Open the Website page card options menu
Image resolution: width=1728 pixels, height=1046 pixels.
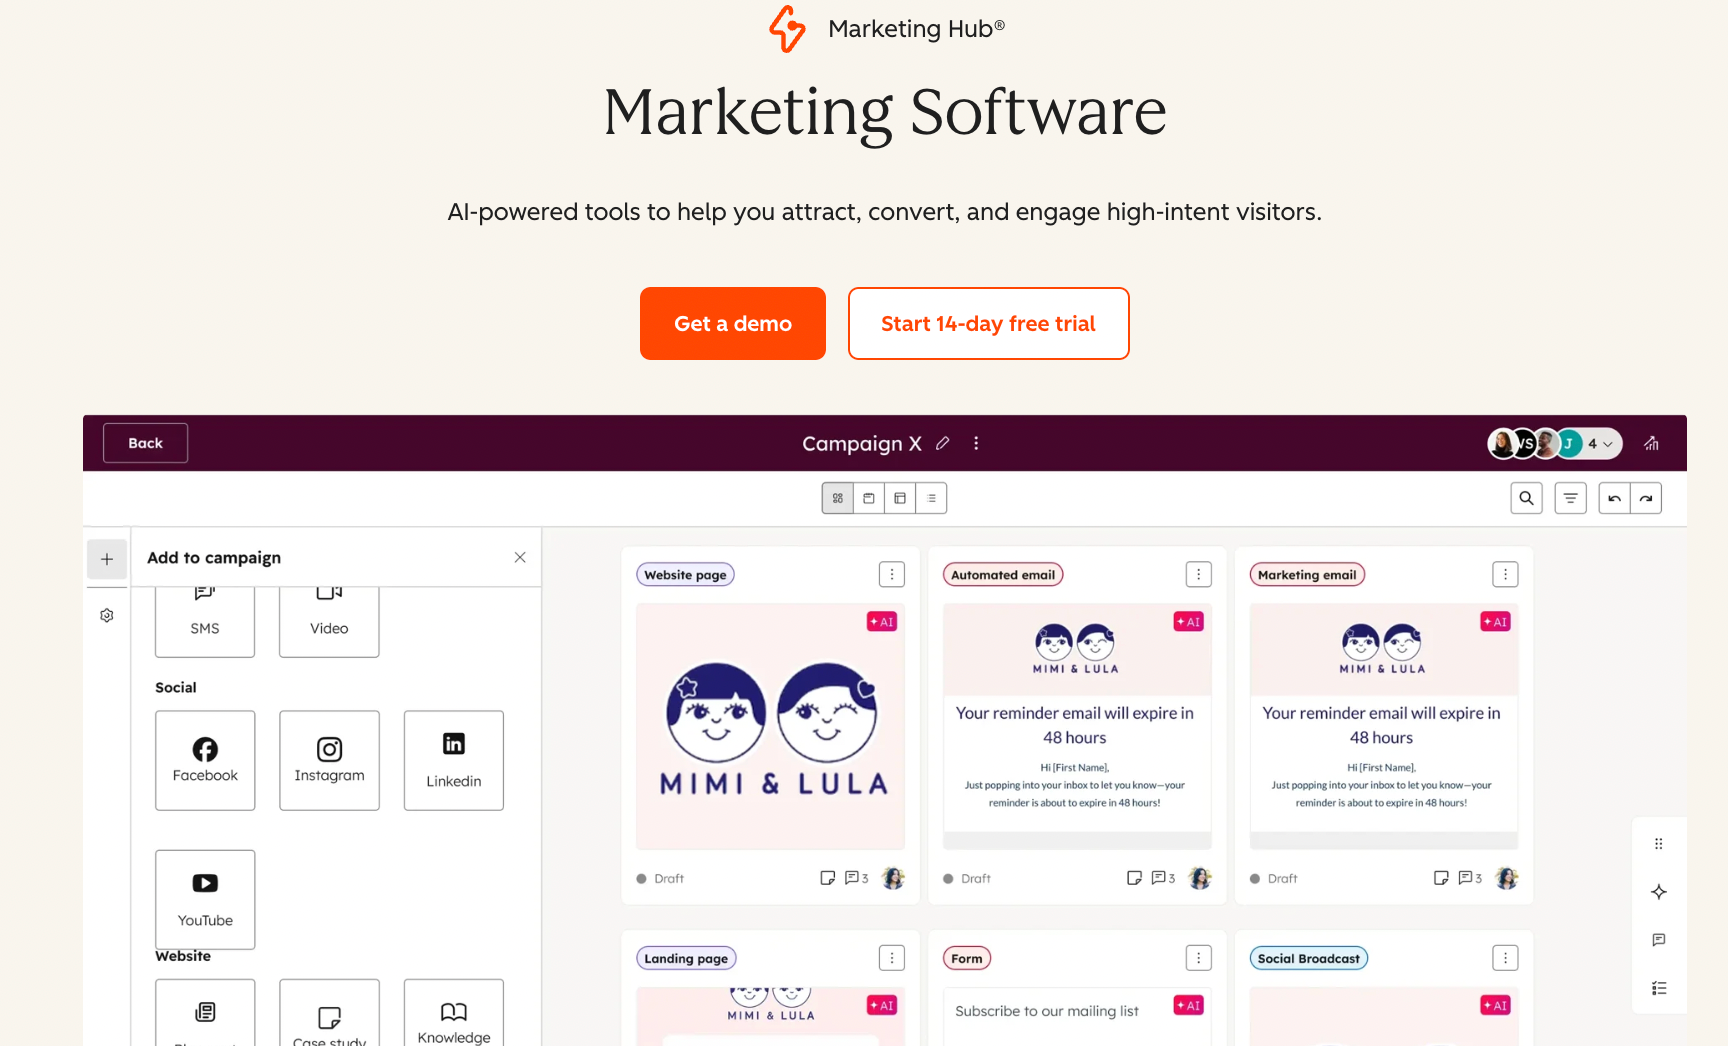tap(892, 574)
